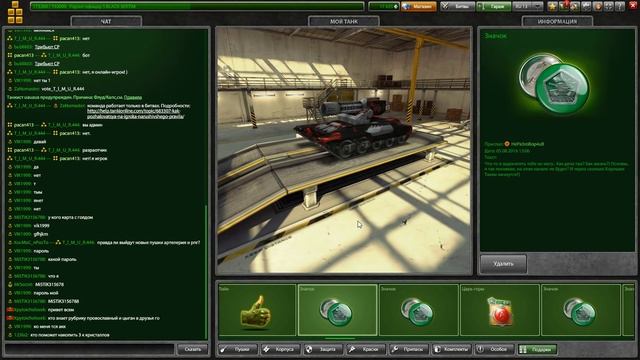Open the Особое special category
This screenshot has width=640, height=360.
coord(494,349)
